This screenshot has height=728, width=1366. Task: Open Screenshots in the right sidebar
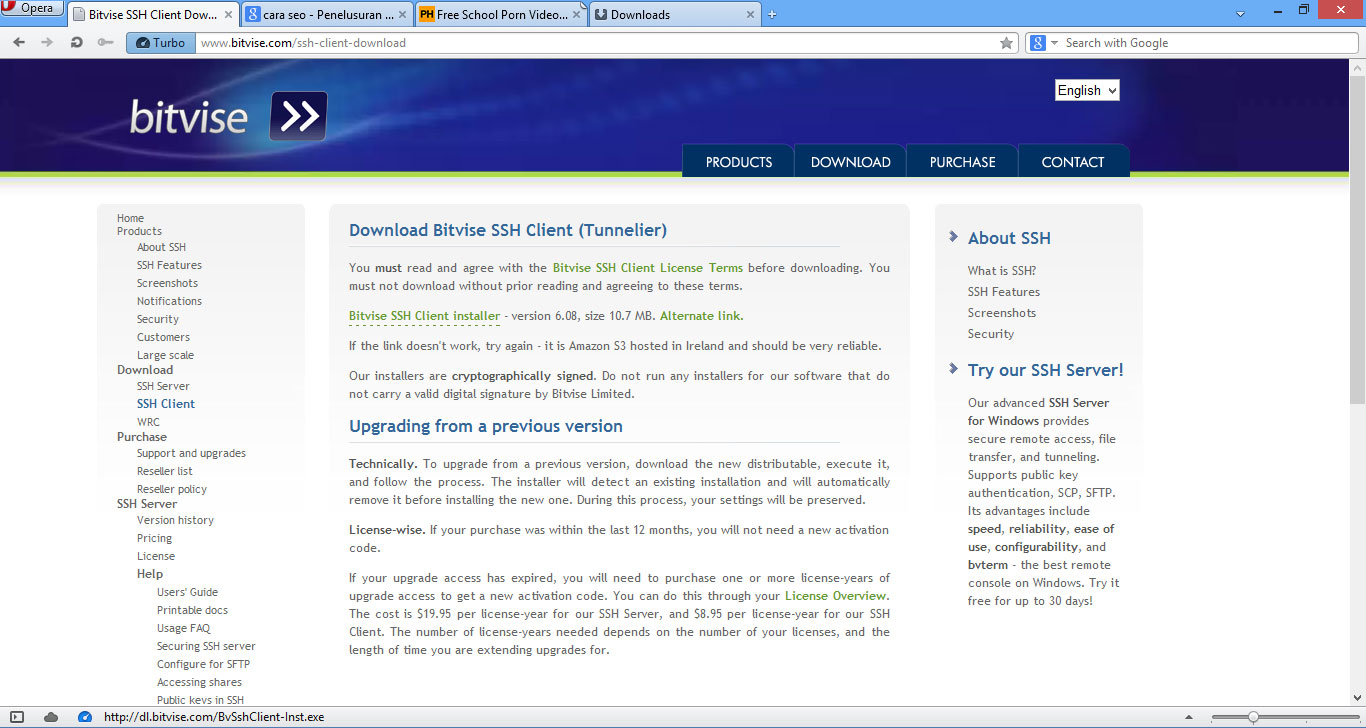pos(1002,313)
